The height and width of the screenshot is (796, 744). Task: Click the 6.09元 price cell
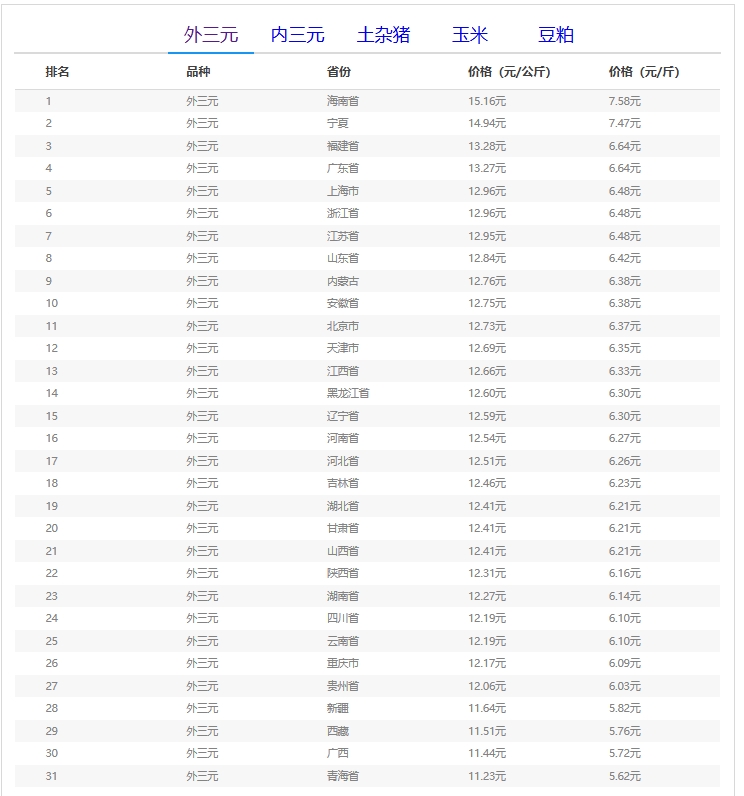[x=624, y=663]
